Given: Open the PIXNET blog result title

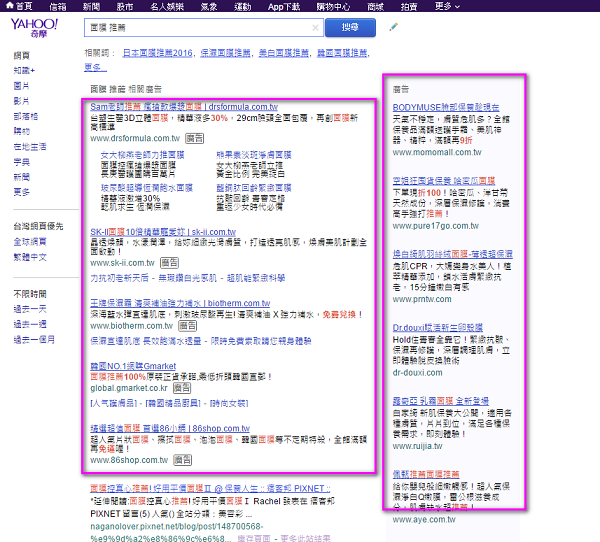Looking at the screenshot, I should (210, 489).
